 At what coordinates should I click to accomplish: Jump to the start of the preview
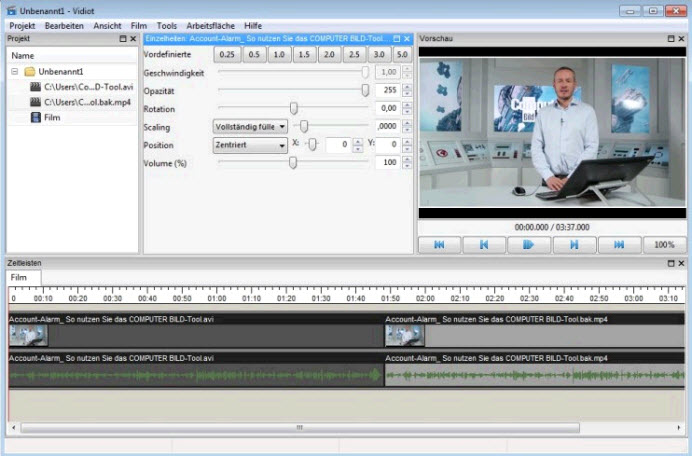439,245
